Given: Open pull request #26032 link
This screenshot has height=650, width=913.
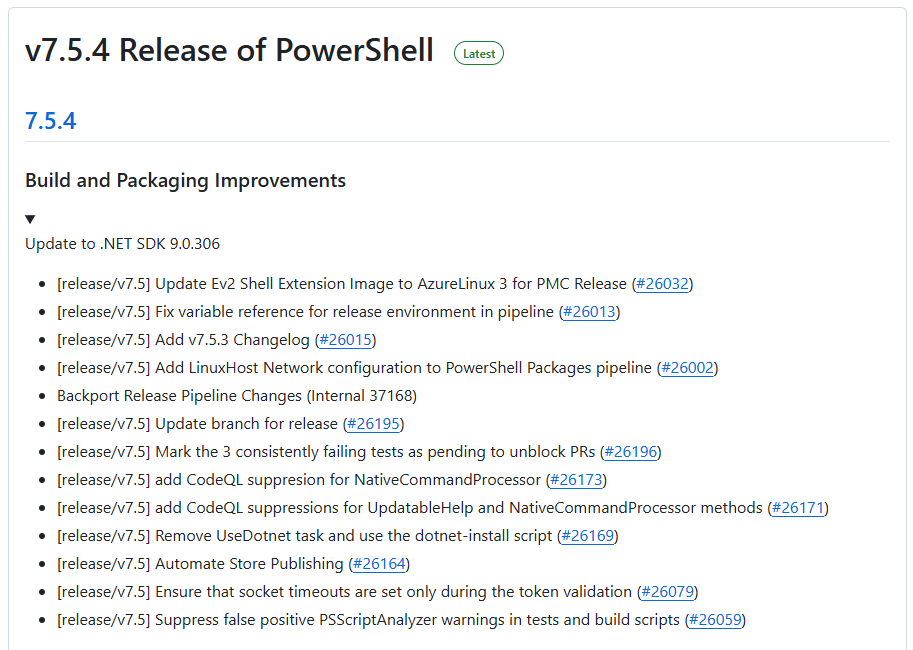Looking at the screenshot, I should [x=662, y=284].
